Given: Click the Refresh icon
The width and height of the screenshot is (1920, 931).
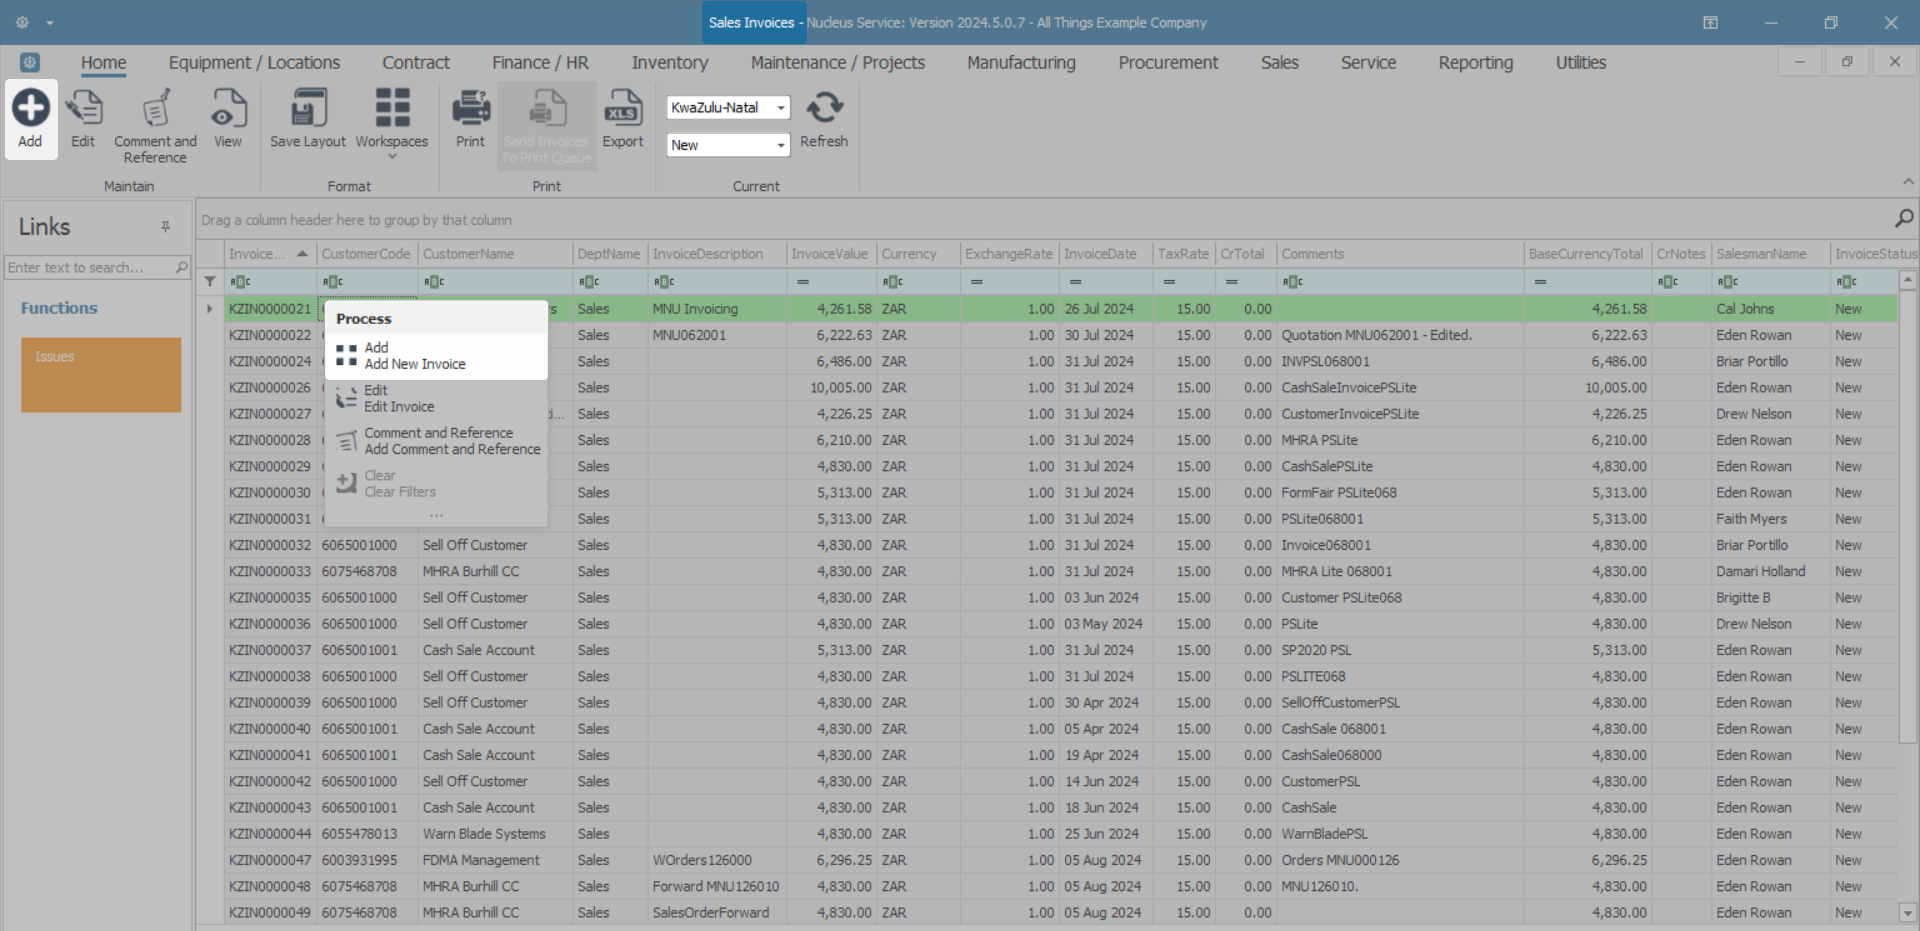Looking at the screenshot, I should (824, 108).
